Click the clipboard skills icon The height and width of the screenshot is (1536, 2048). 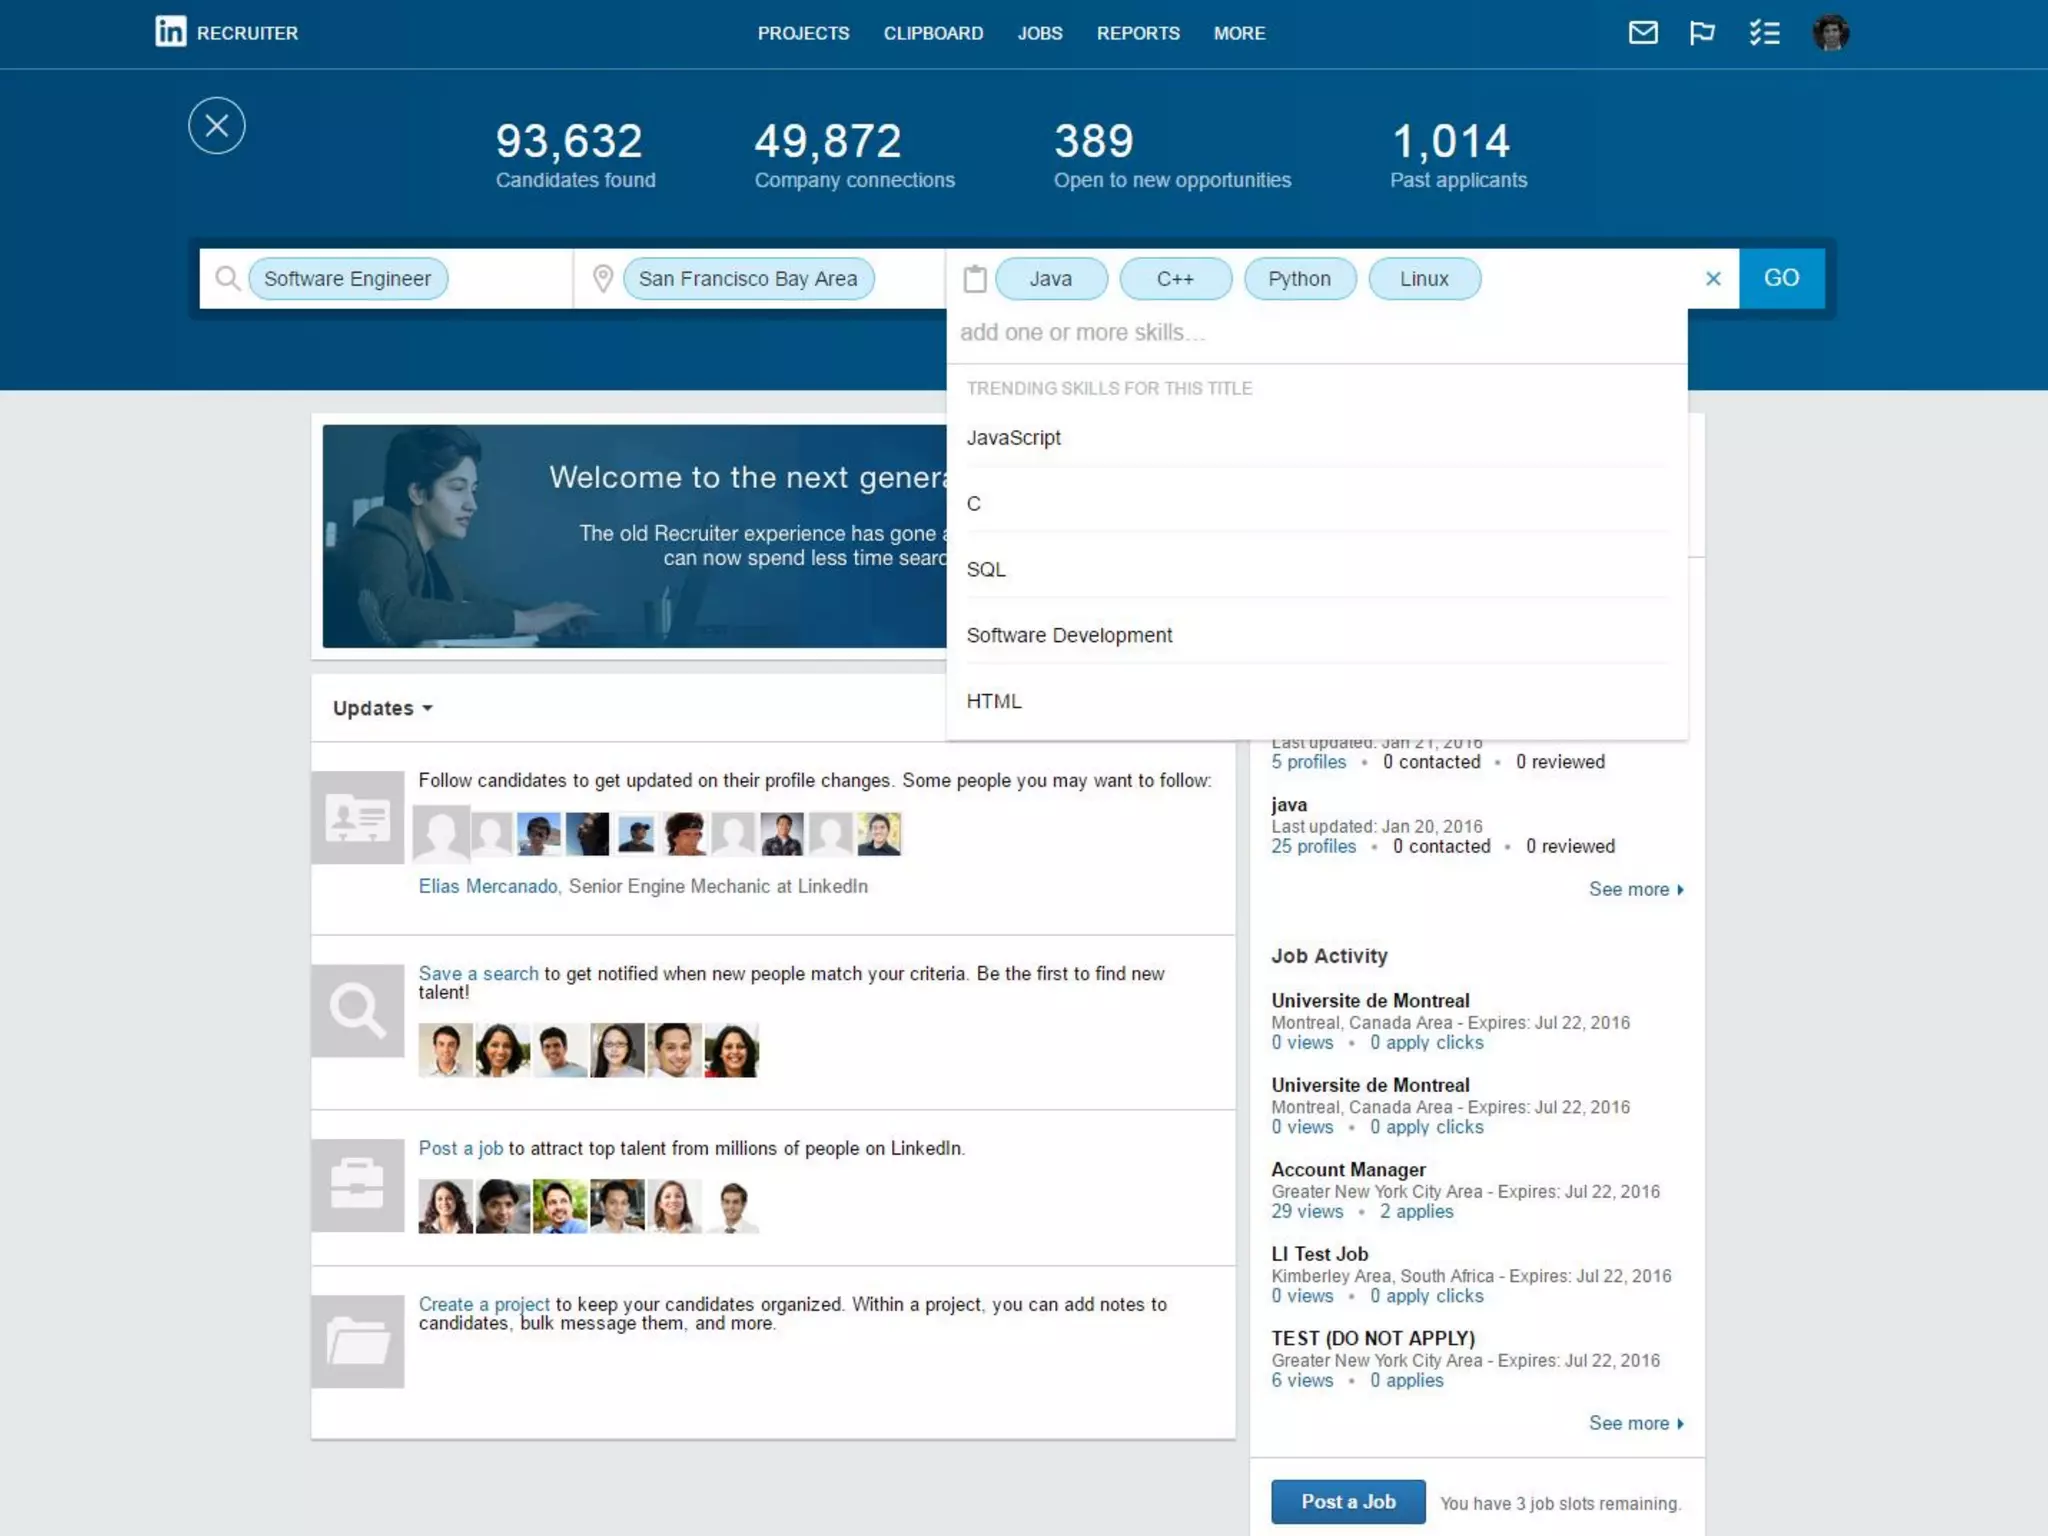coord(975,278)
